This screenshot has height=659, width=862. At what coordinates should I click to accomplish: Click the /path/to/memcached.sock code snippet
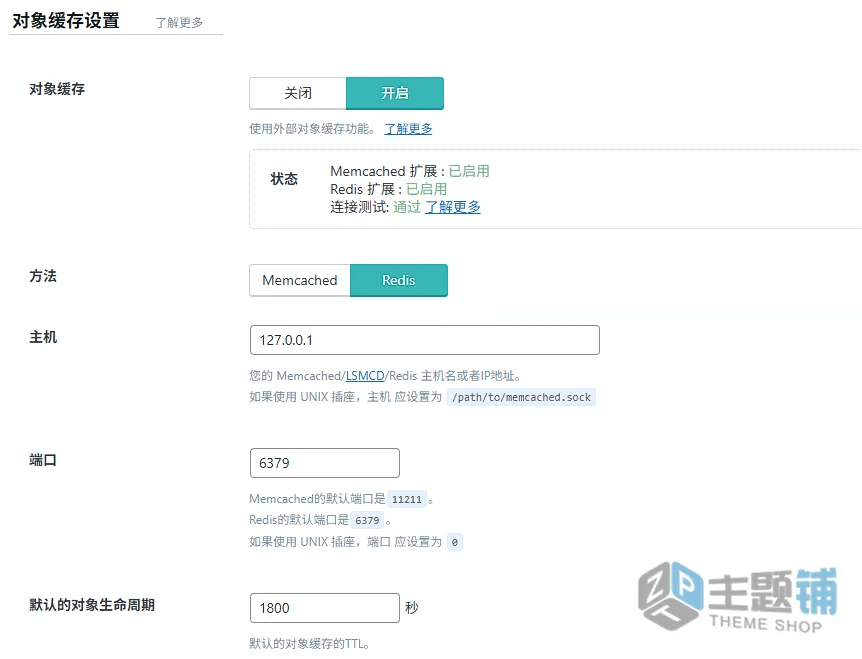[x=521, y=397]
